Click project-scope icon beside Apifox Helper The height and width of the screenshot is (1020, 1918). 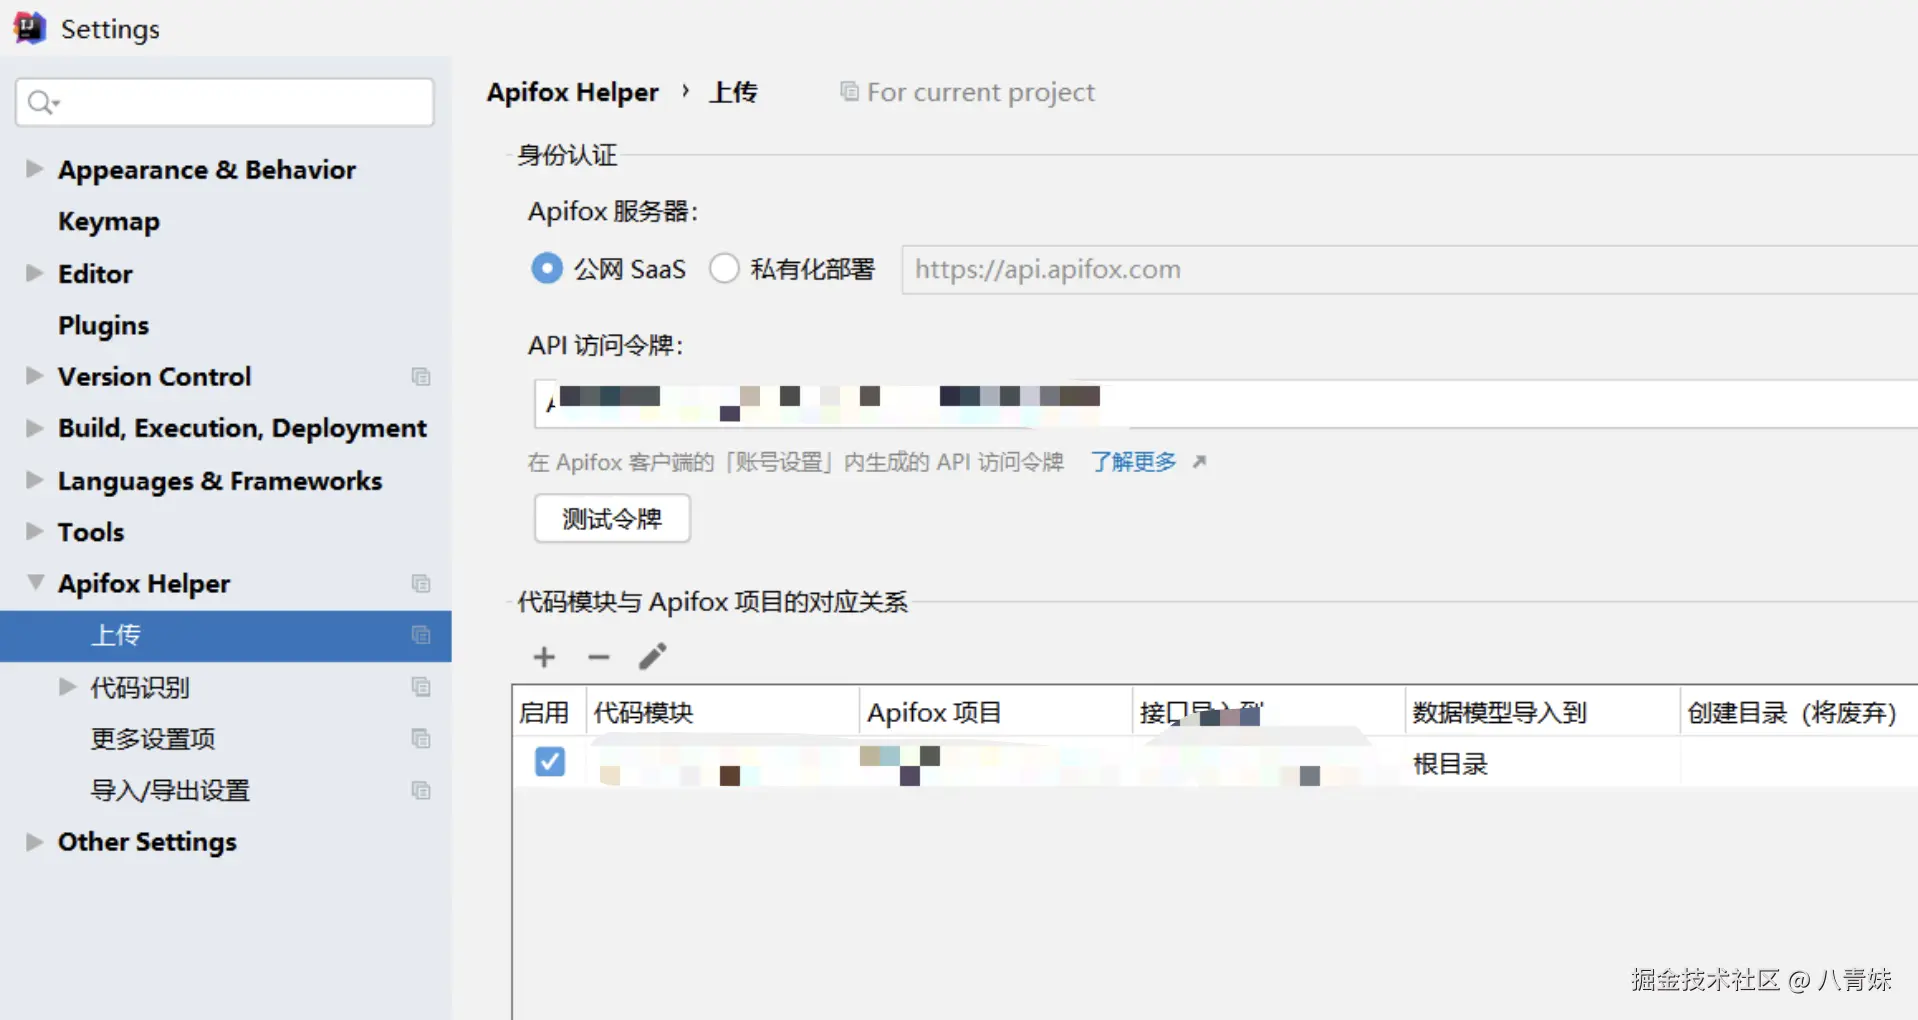(x=421, y=584)
